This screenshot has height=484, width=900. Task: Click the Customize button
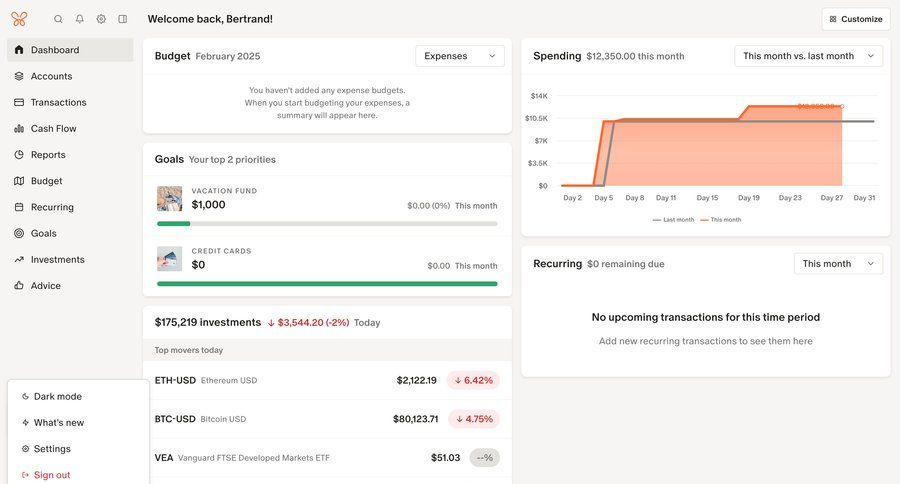pyautogui.click(x=856, y=19)
